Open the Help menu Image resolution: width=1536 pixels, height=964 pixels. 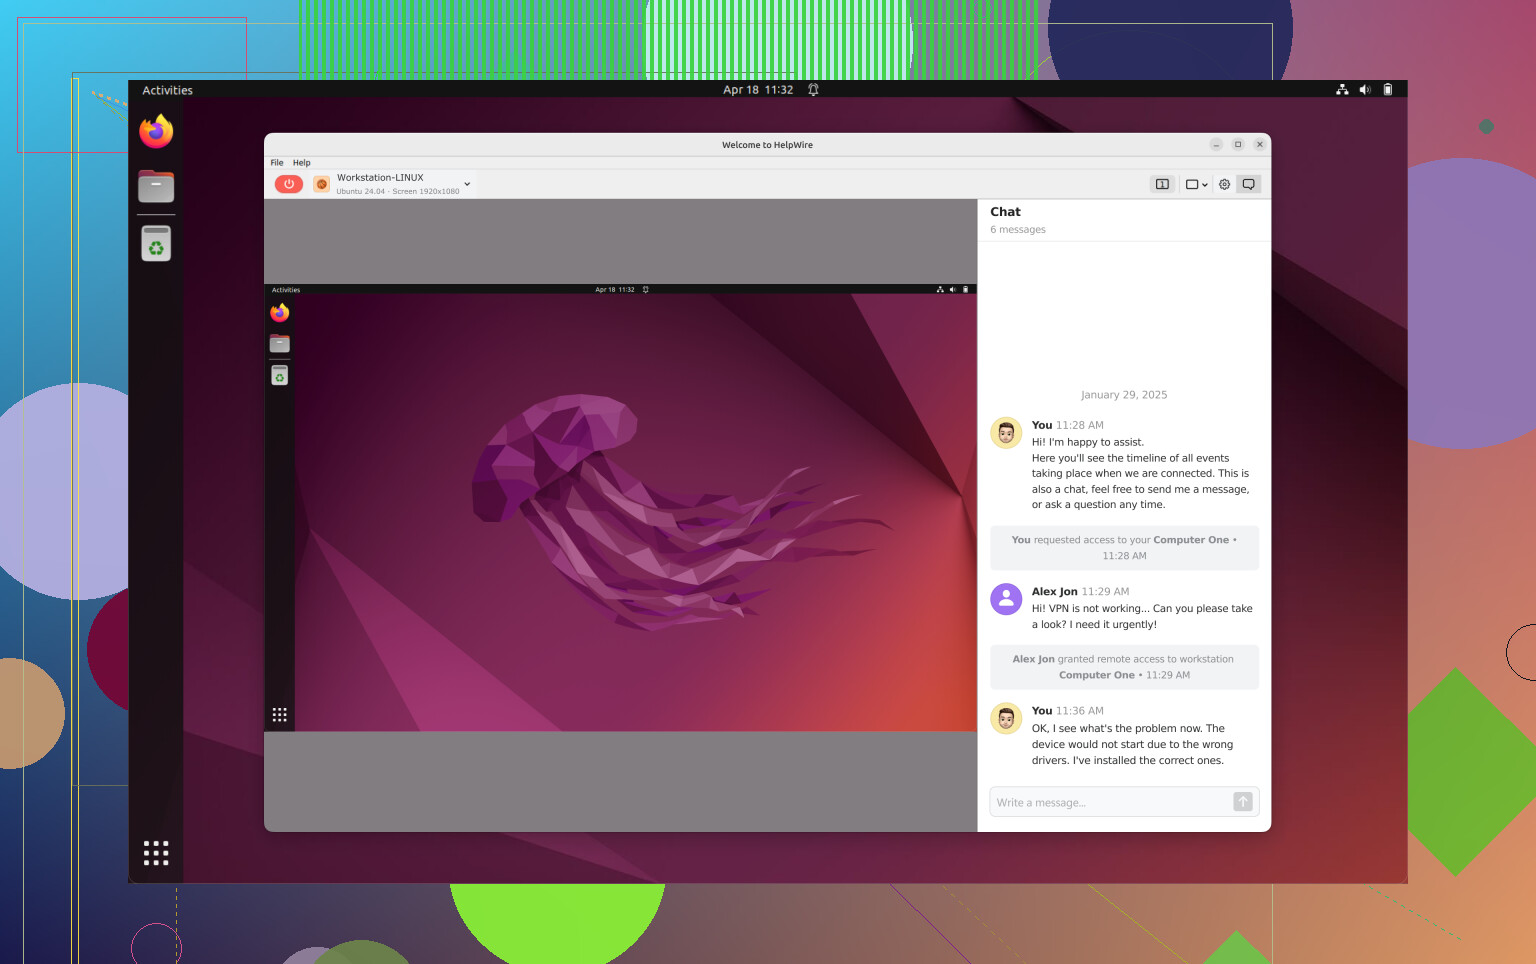(x=302, y=162)
